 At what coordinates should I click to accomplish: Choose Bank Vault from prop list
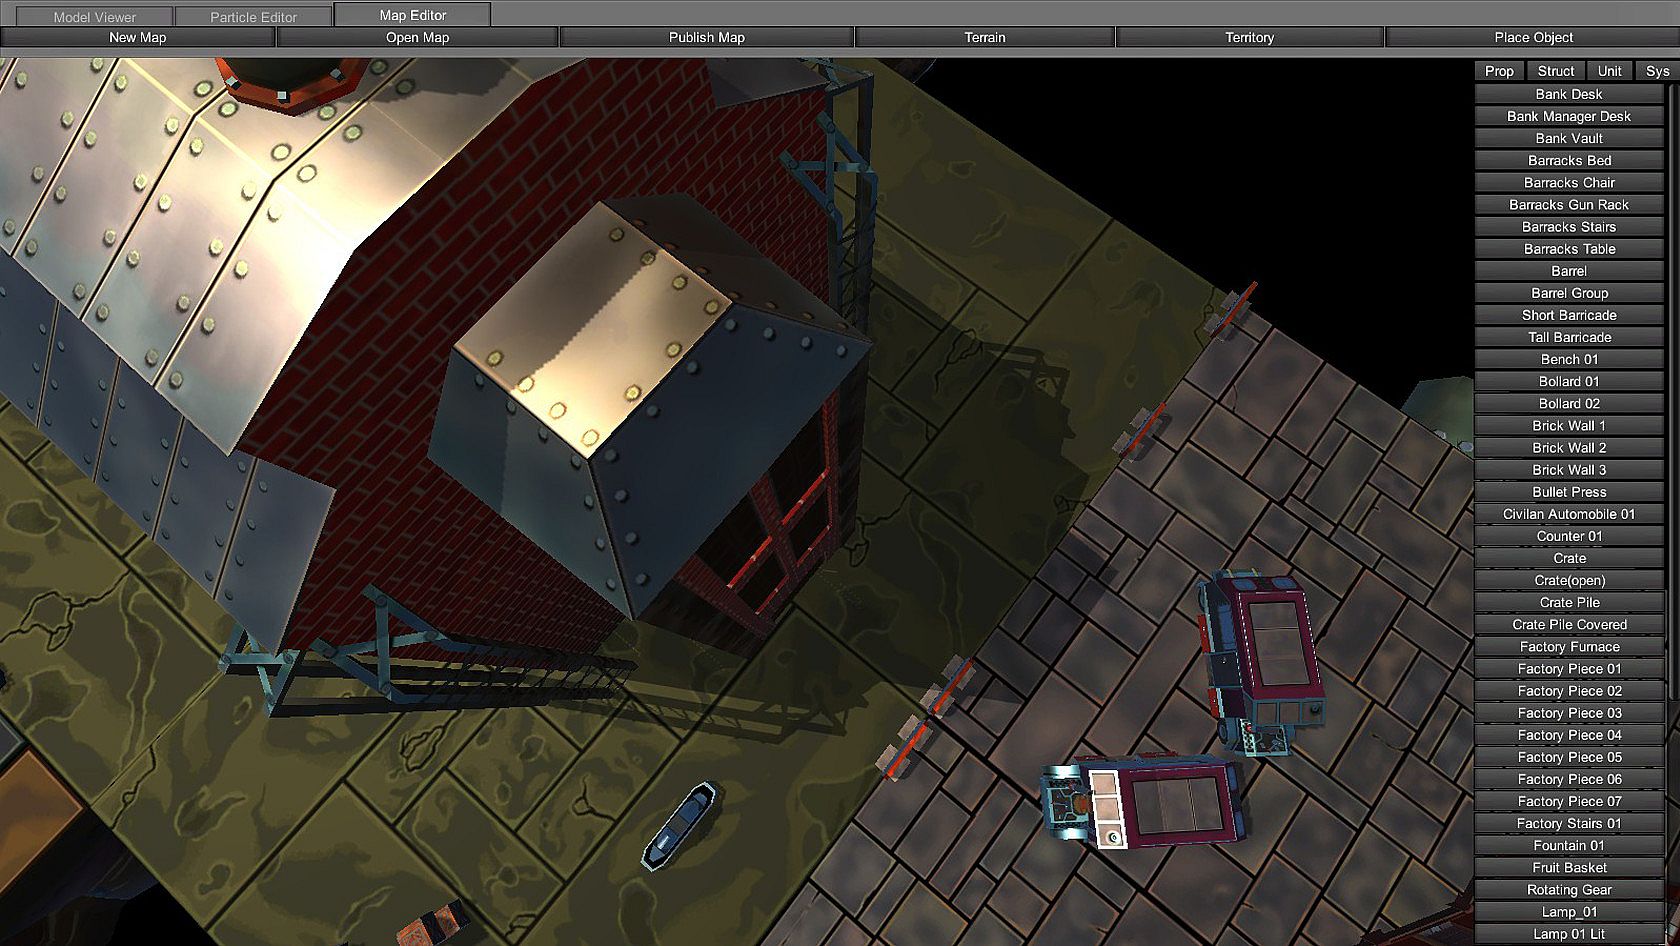tap(1568, 138)
